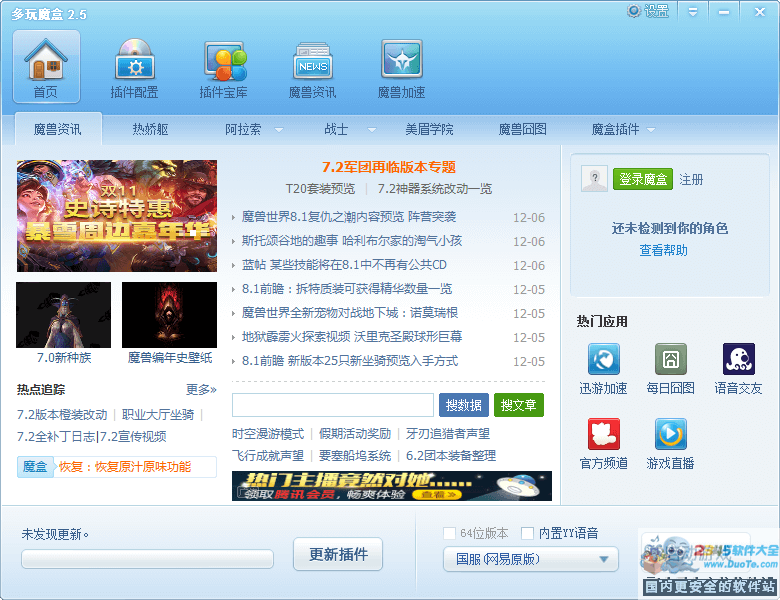780x600 pixels.
Task: Open the 7.2版本橙装改动 link
Action: point(62,414)
